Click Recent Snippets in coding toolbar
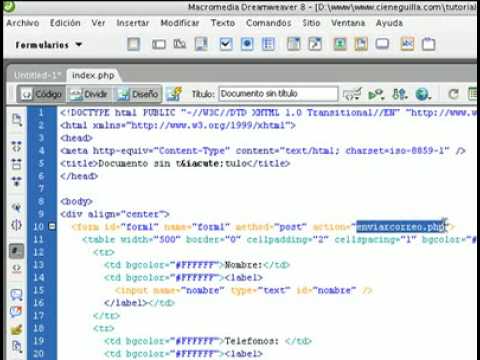 (x=17, y=347)
